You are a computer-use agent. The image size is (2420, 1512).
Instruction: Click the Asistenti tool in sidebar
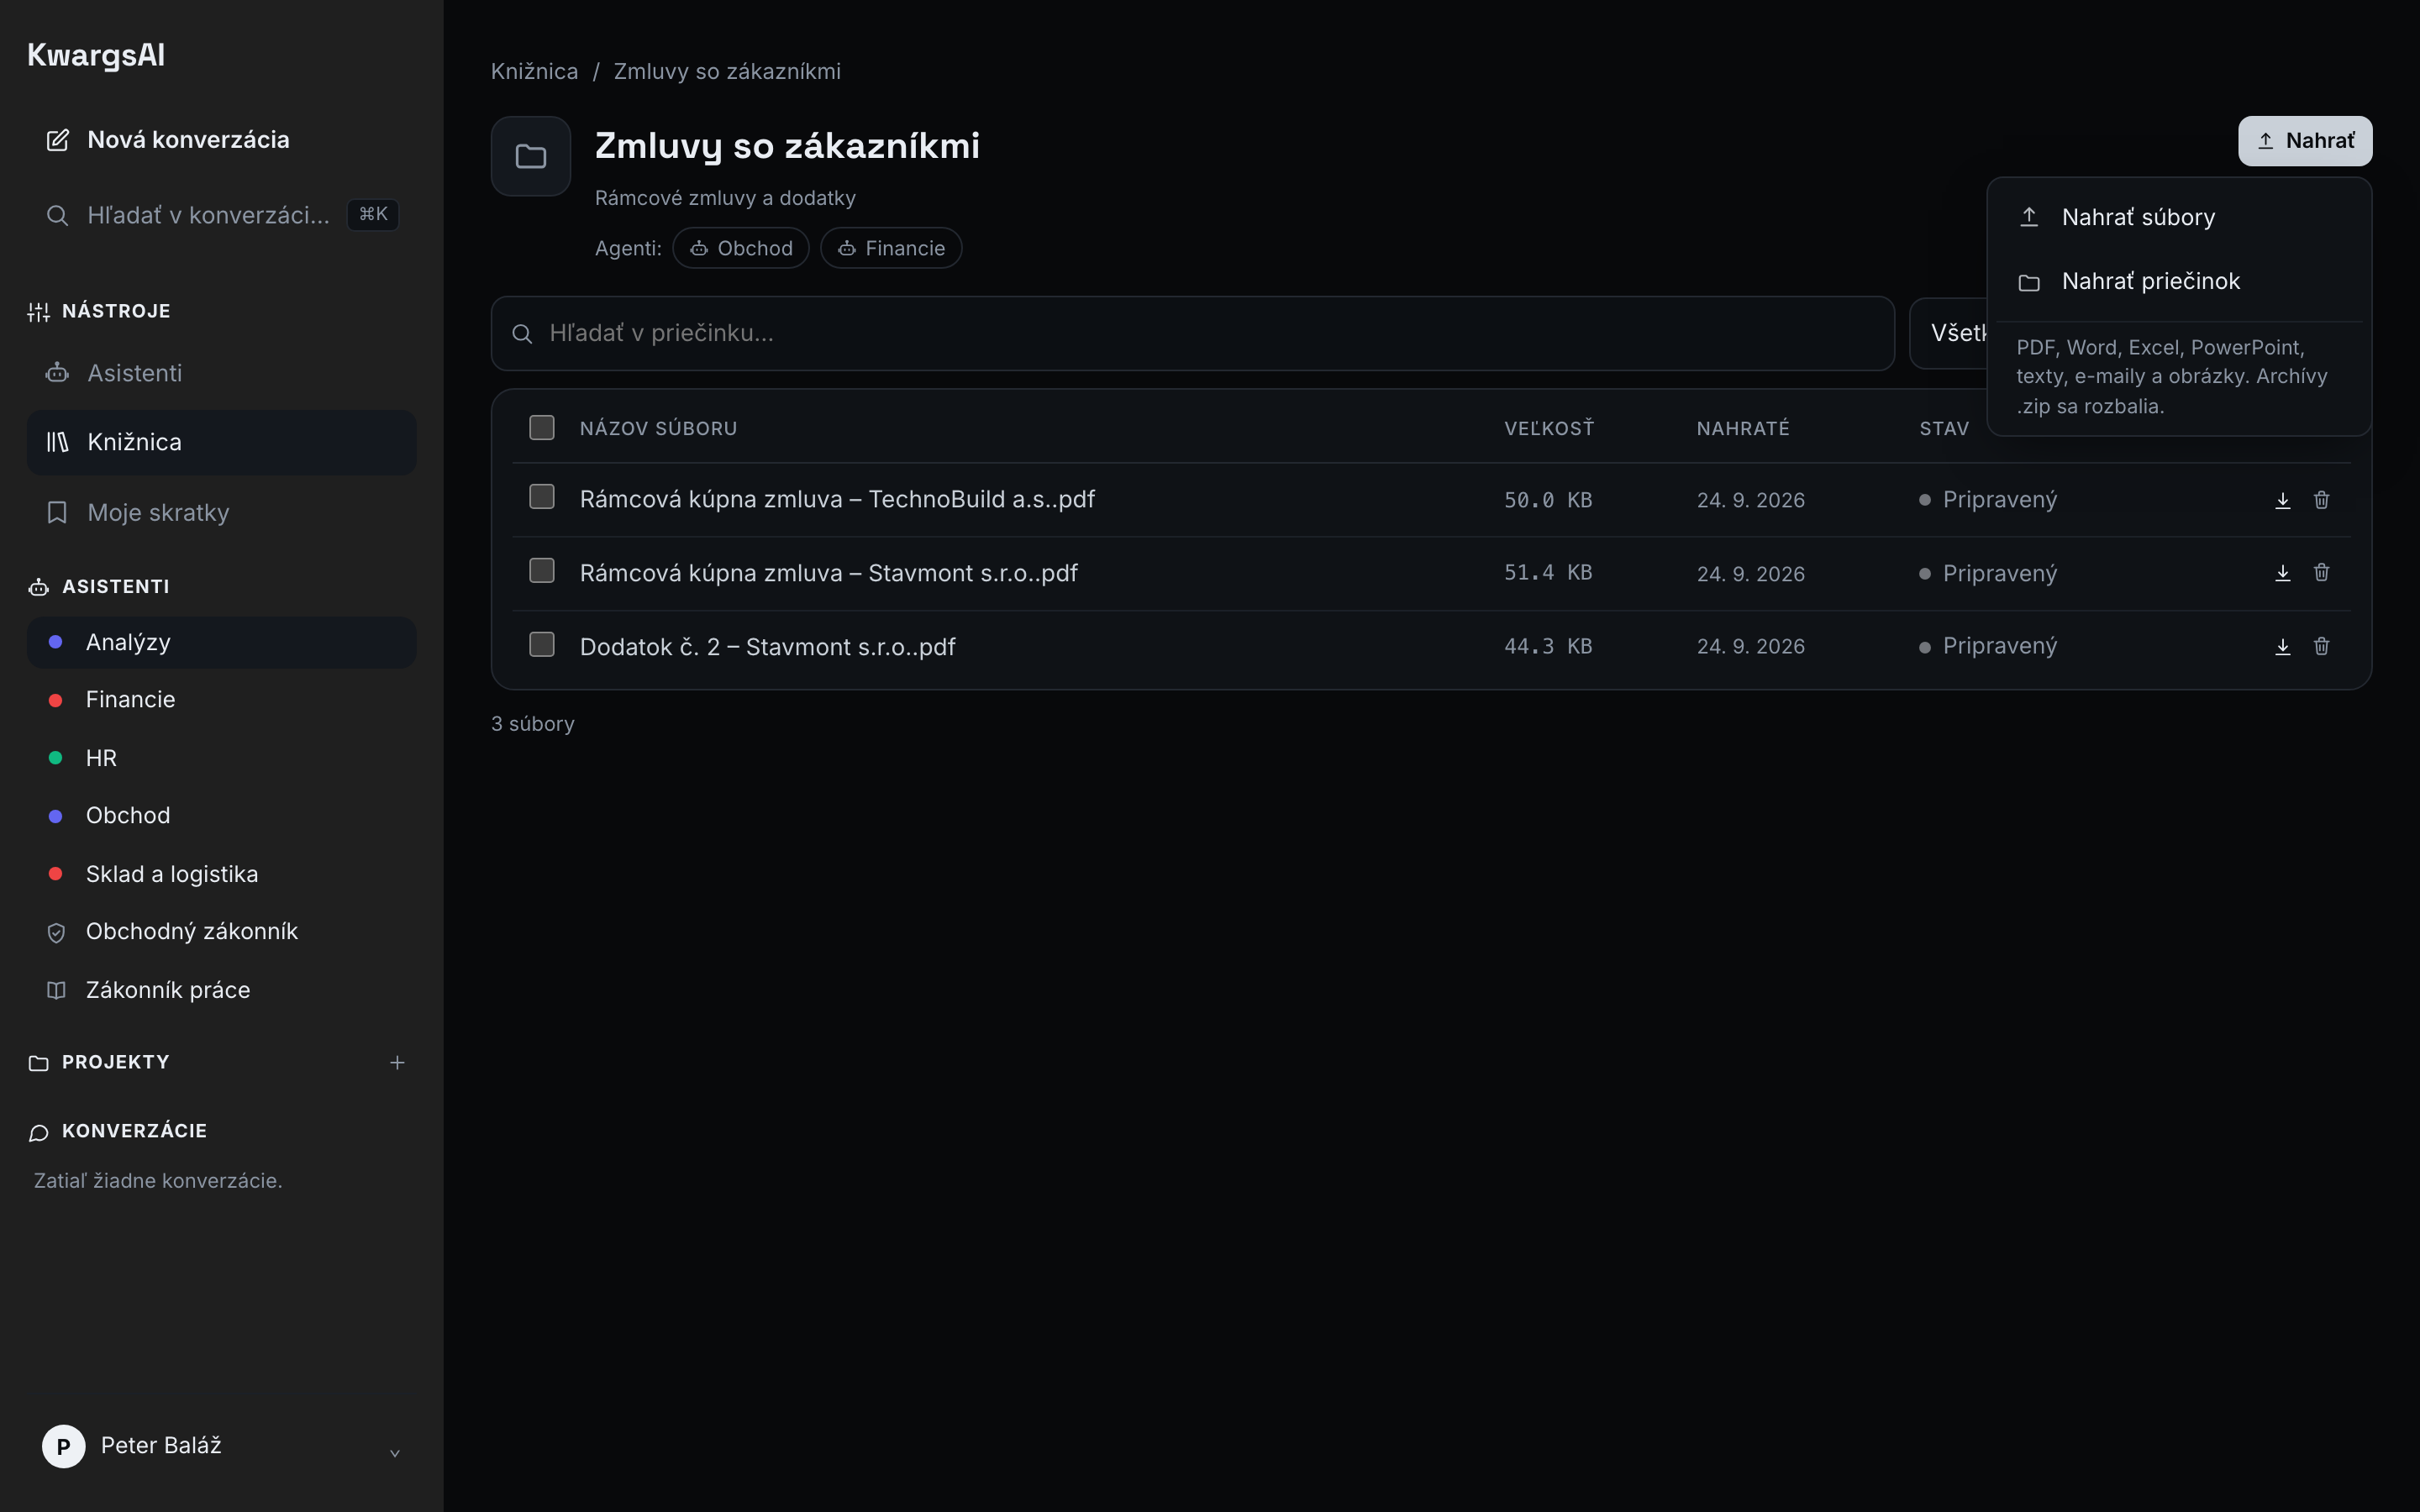pyautogui.click(x=221, y=373)
